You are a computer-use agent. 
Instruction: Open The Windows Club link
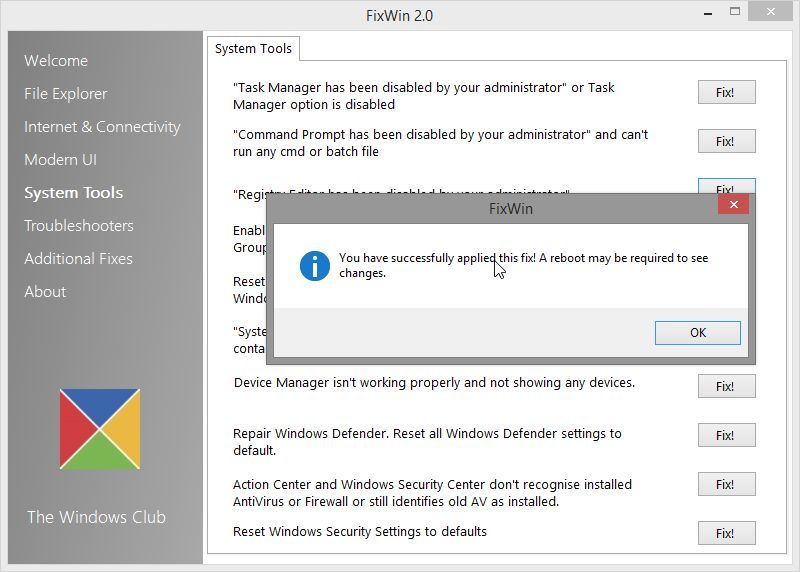[x=96, y=517]
